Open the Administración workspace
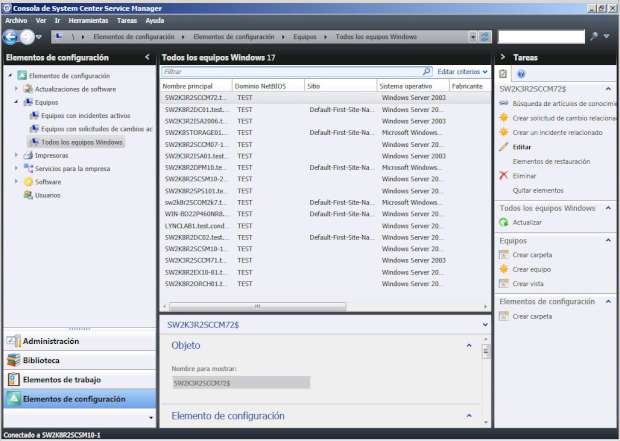Viewport: 620px width, 441px height. tap(50, 341)
